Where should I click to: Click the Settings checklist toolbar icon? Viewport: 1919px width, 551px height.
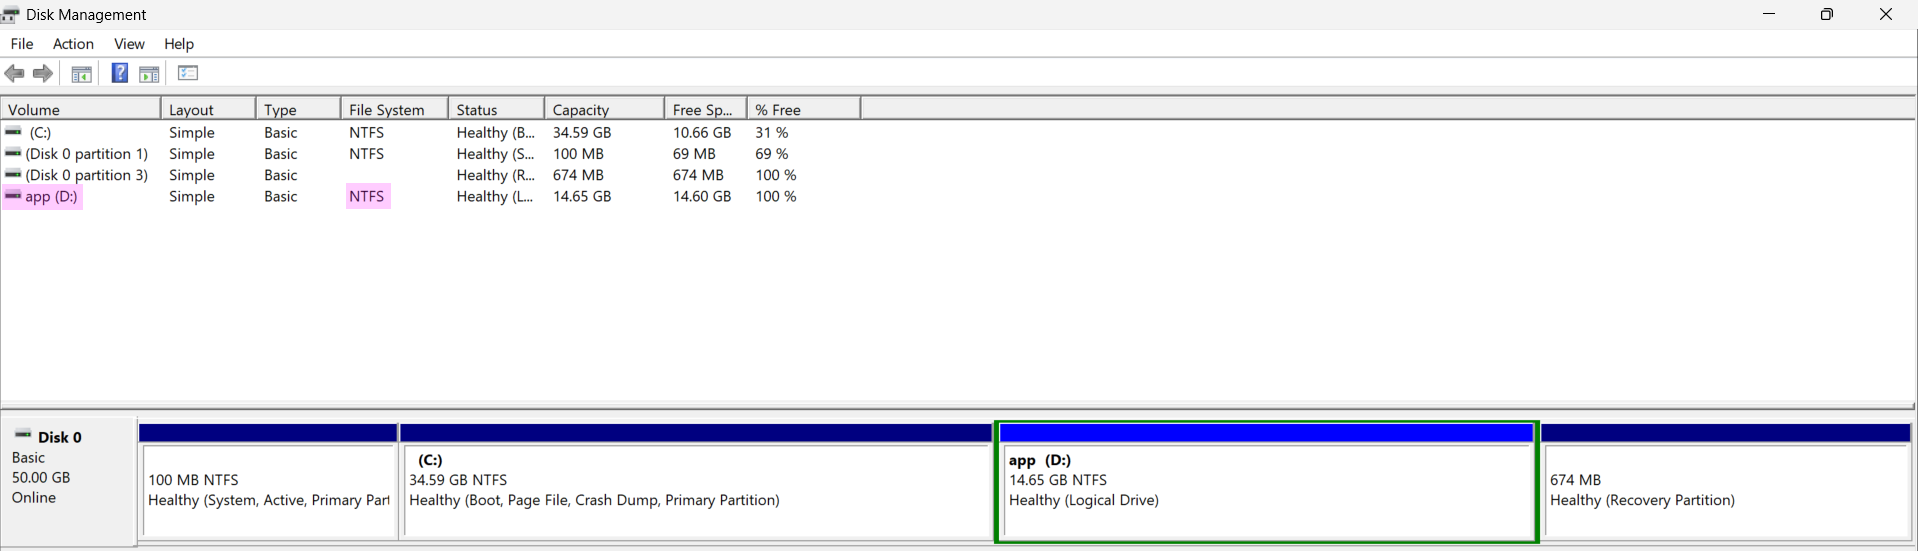click(188, 73)
